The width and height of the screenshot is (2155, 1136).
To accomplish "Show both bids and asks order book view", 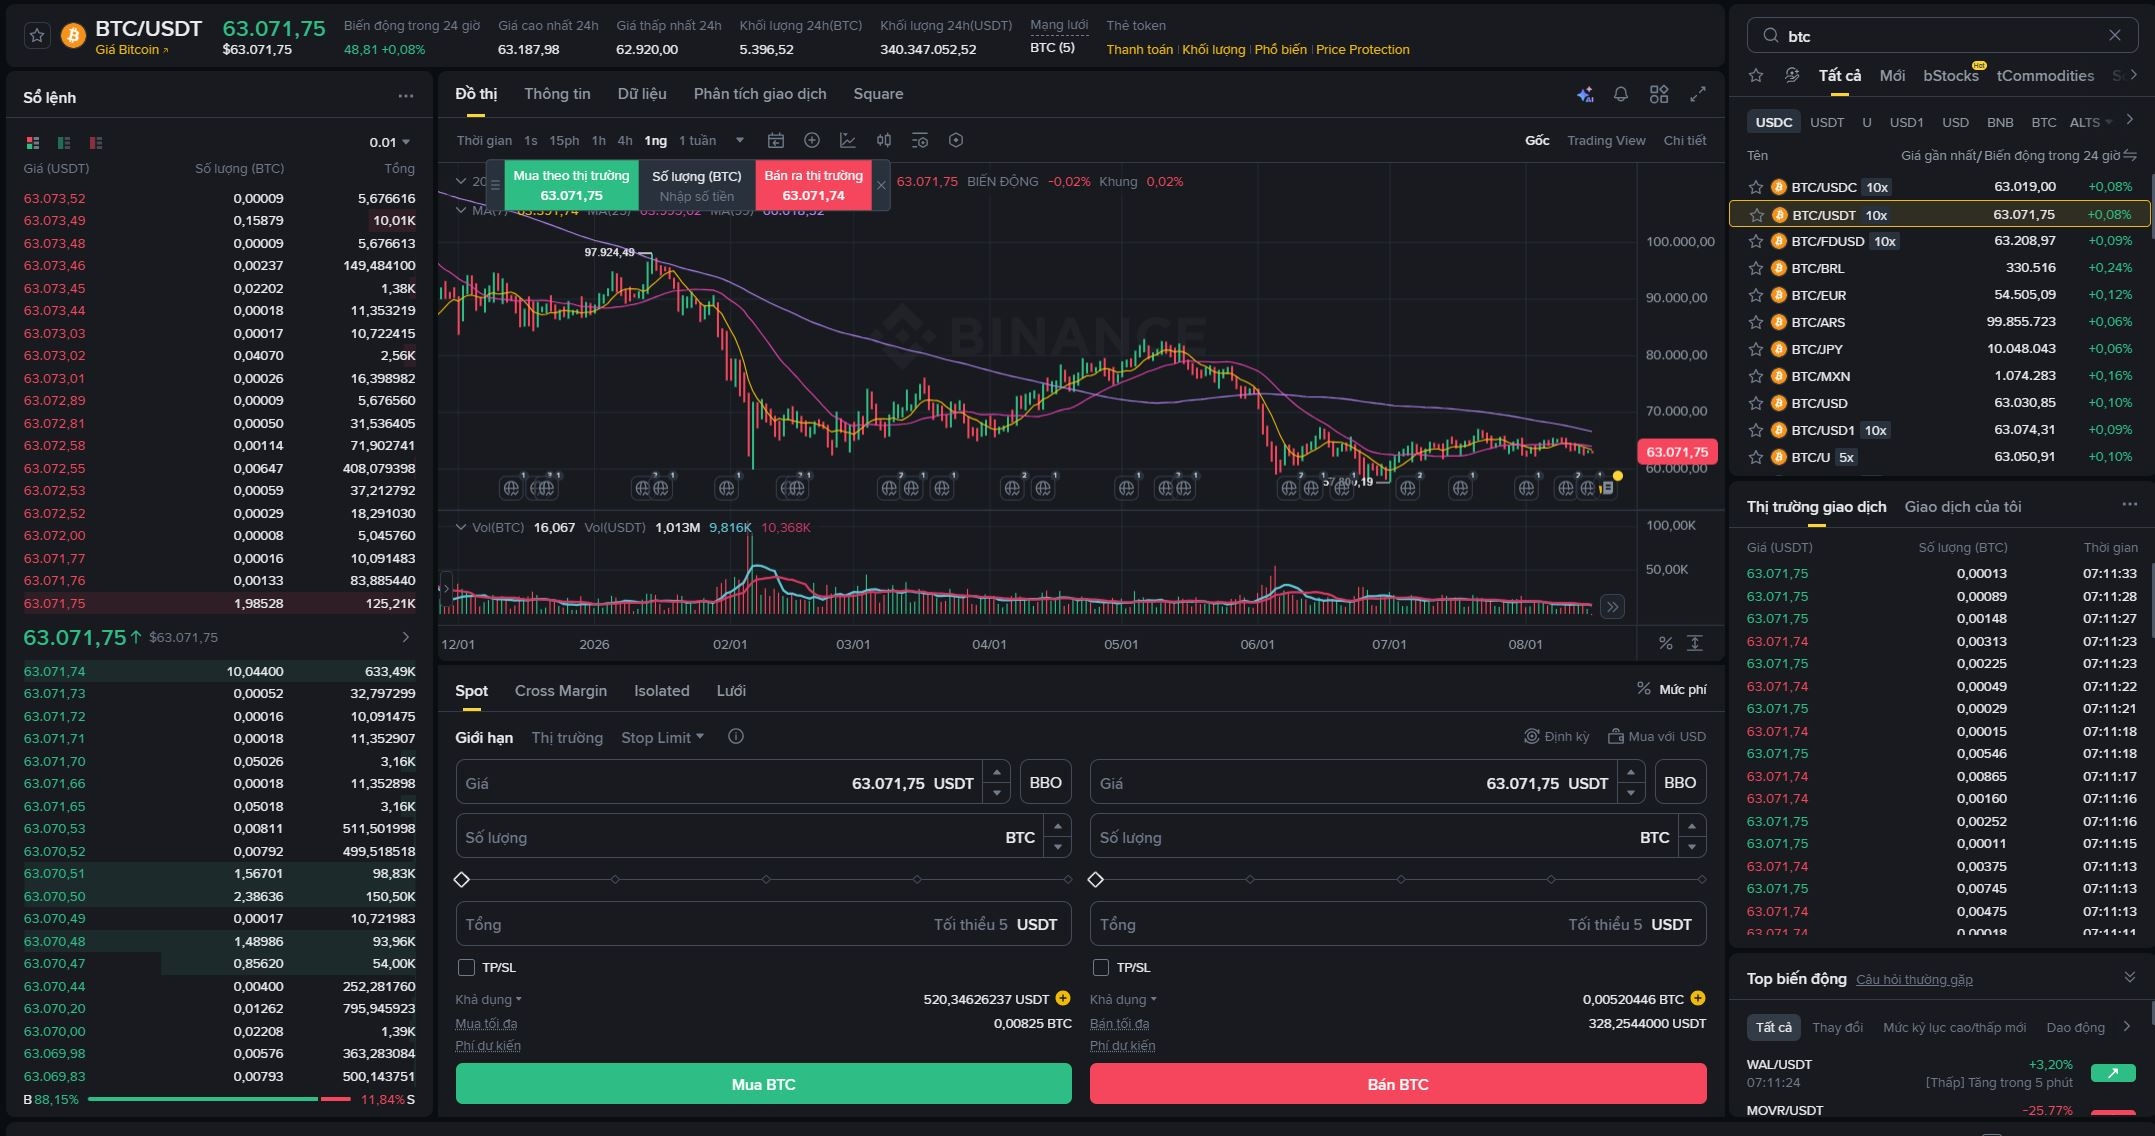I will coord(33,143).
